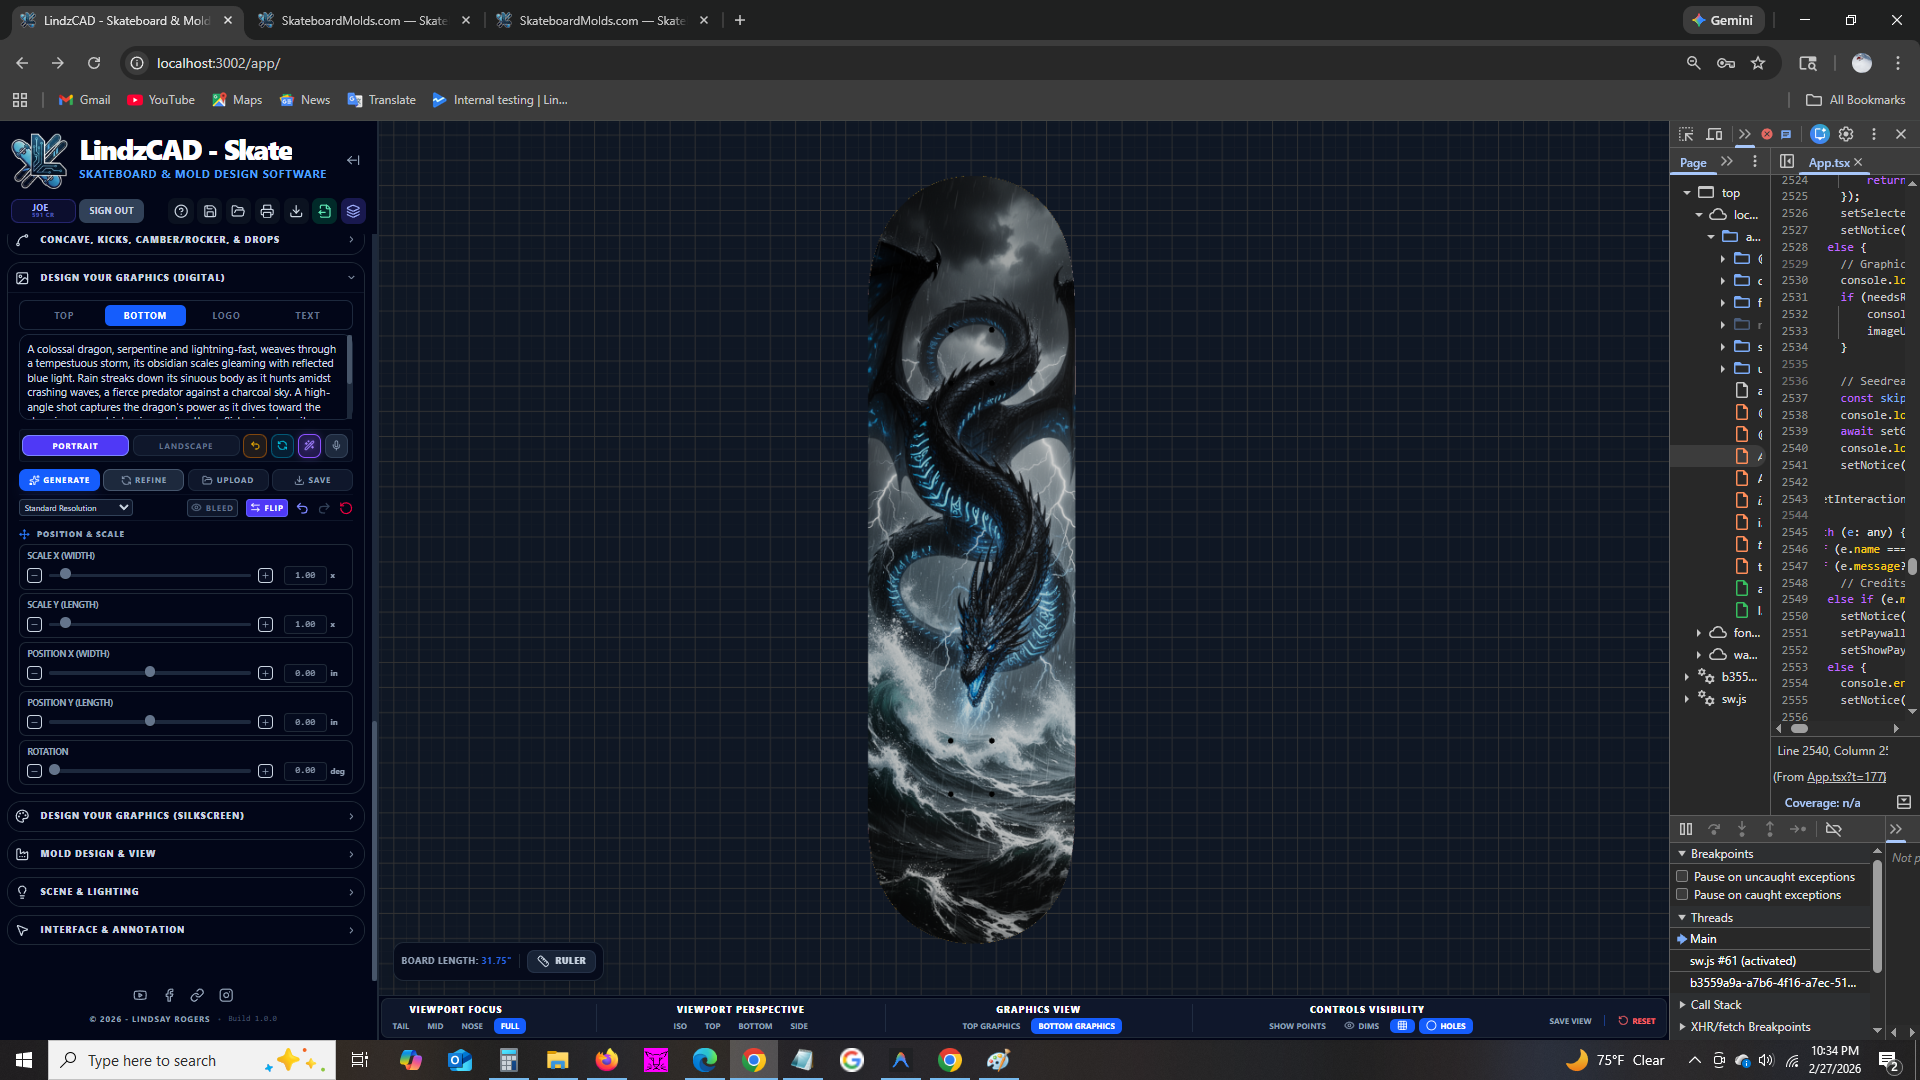Select the magic wand enhance-prompt icon
Image resolution: width=1920 pixels, height=1080 pixels.
click(310, 446)
